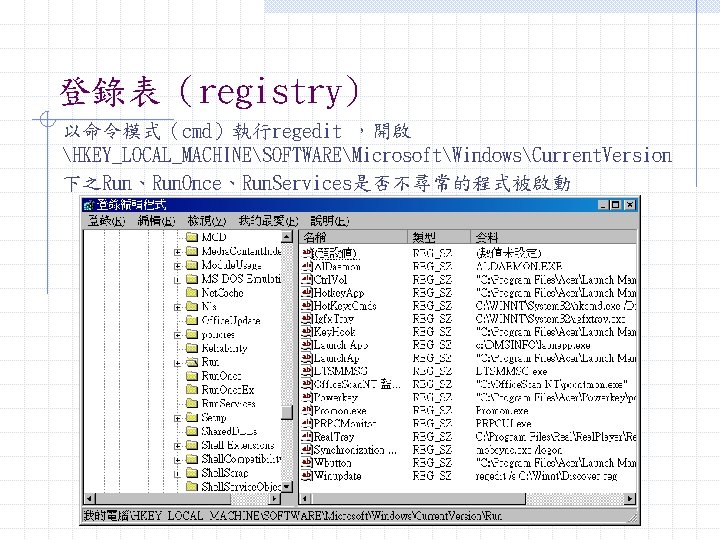The image size is (720, 540).
Task: Select the RunServices folder icon
Action: (x=192, y=403)
